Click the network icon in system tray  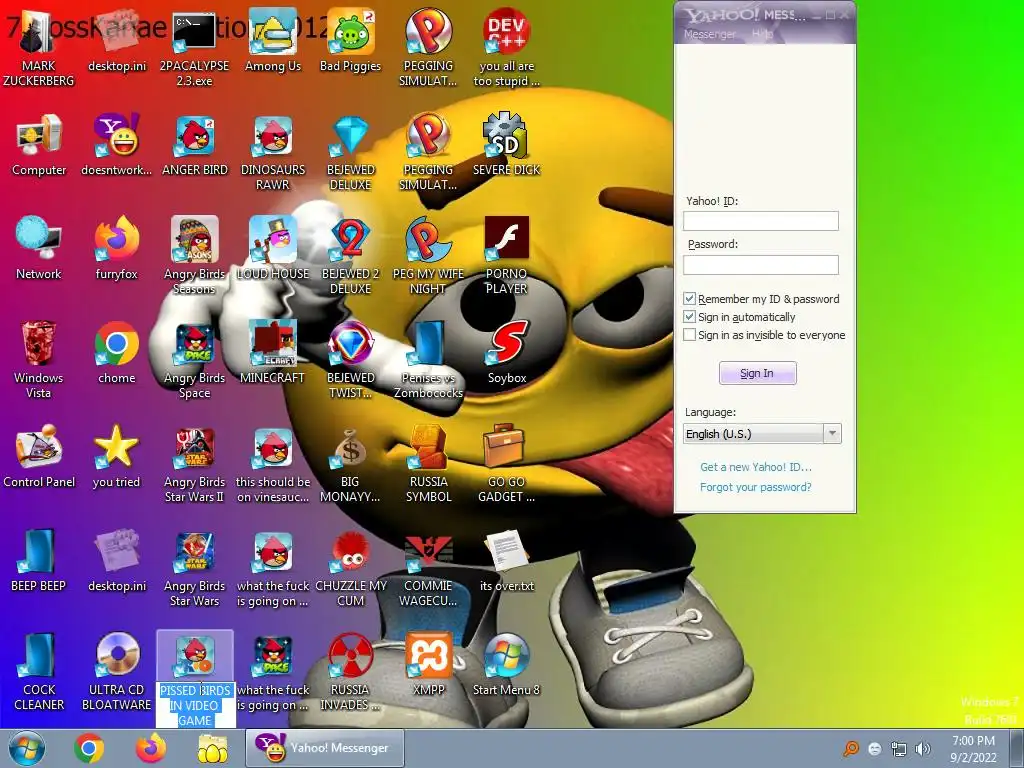[899, 749]
